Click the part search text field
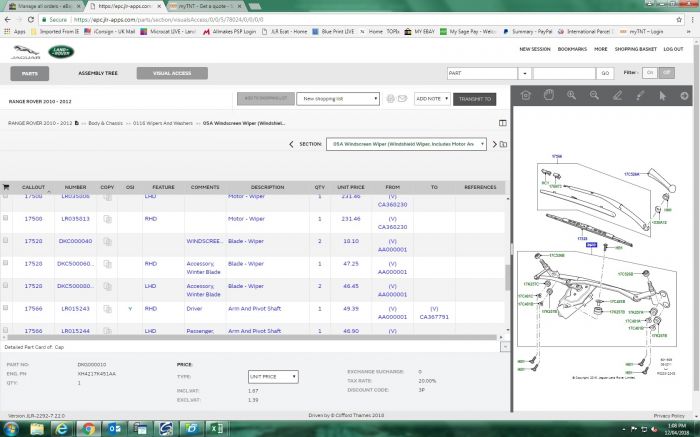Screen dimensions: 700x437 click(x=564, y=73)
